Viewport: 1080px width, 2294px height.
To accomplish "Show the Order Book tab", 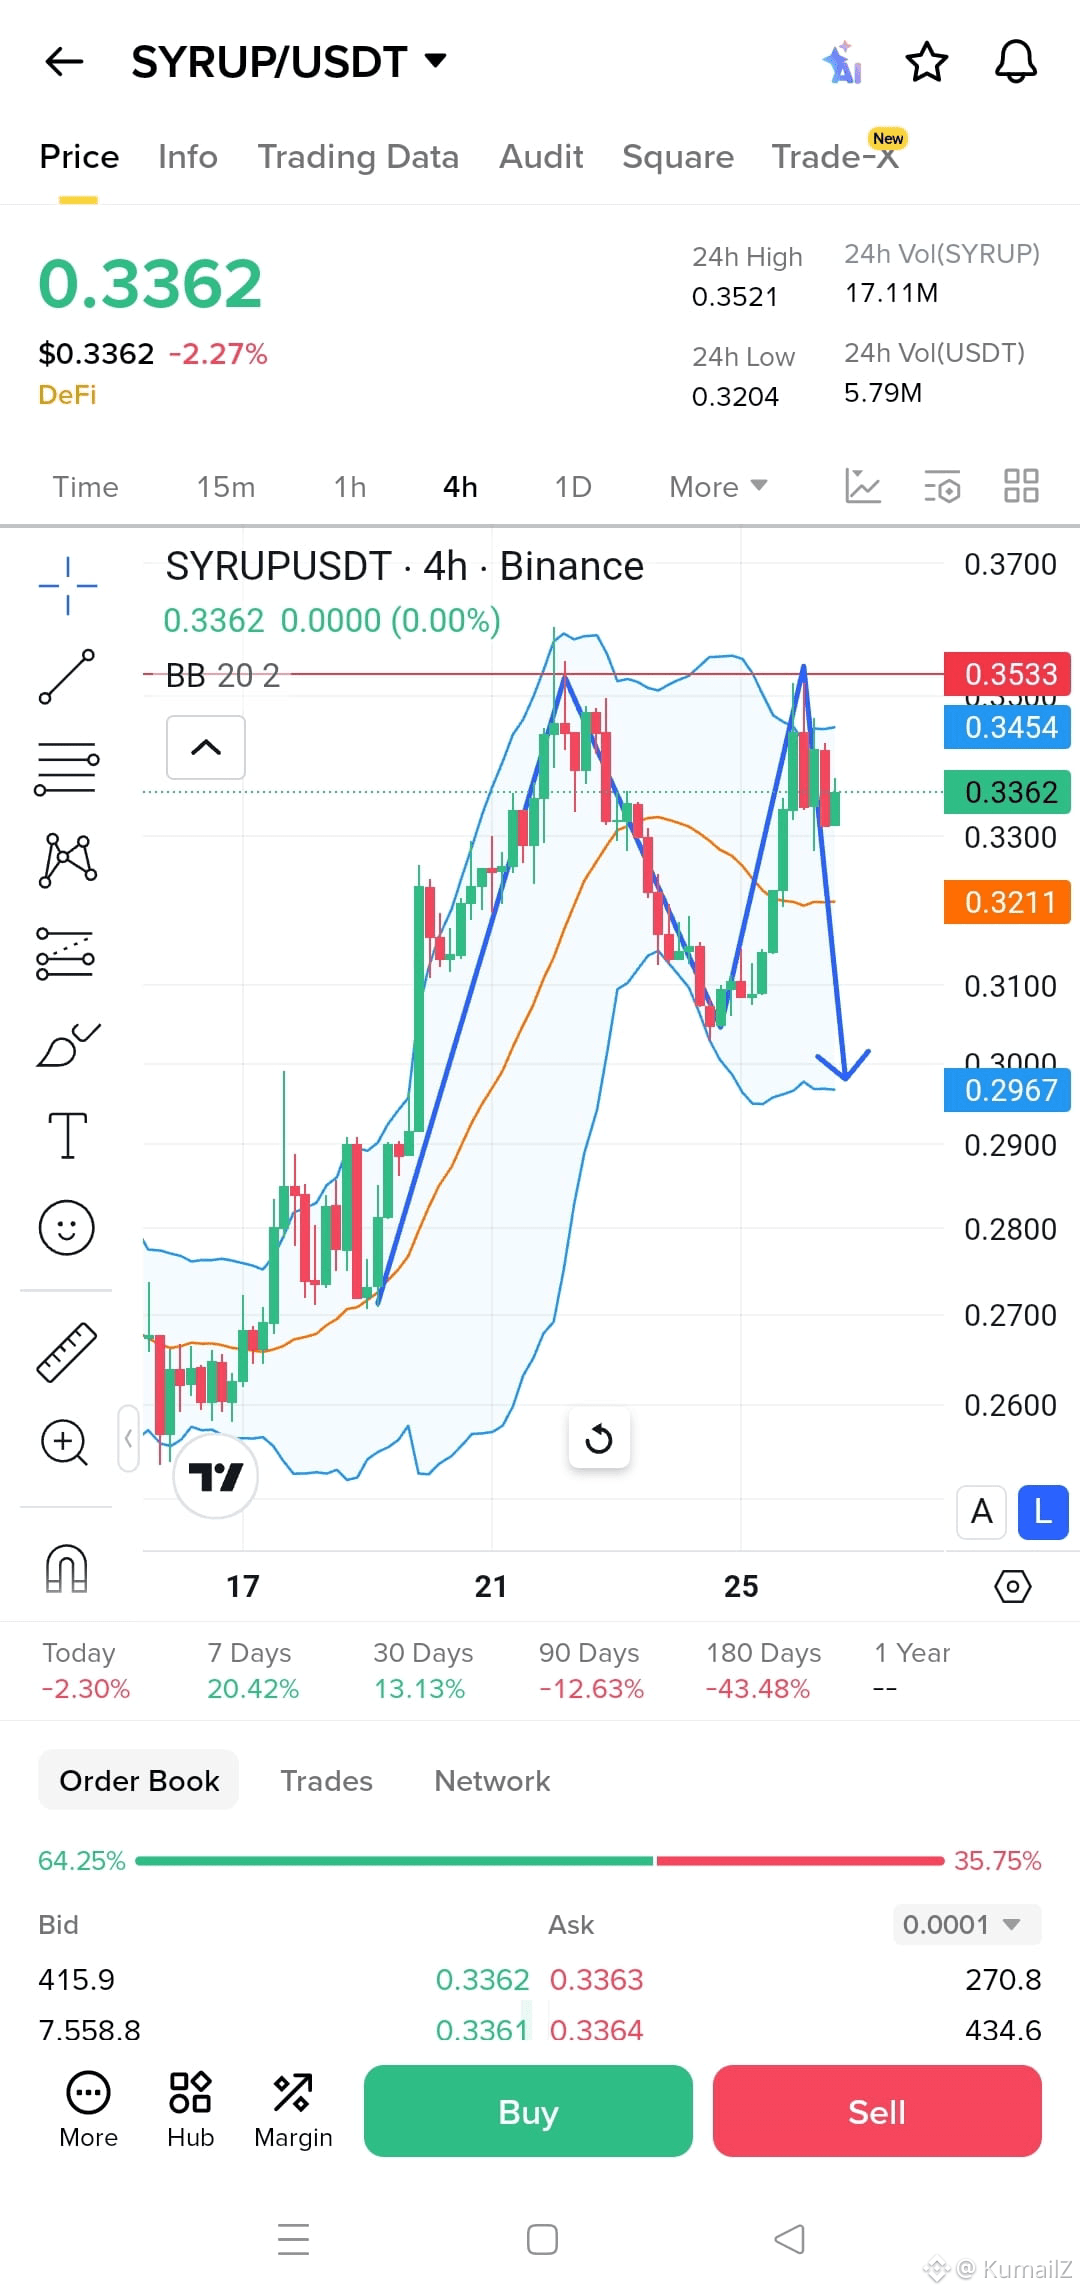I will [139, 1780].
